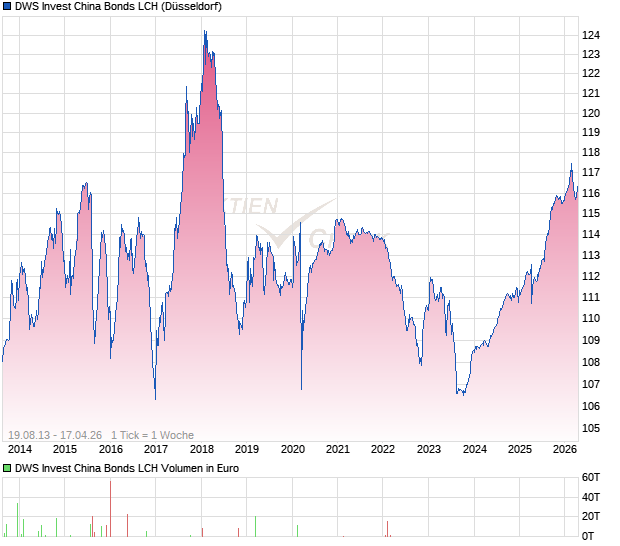Screen dimensions: 620x546
Task: Click the 112 price label on the y-axis
Action: pyautogui.click(x=591, y=276)
